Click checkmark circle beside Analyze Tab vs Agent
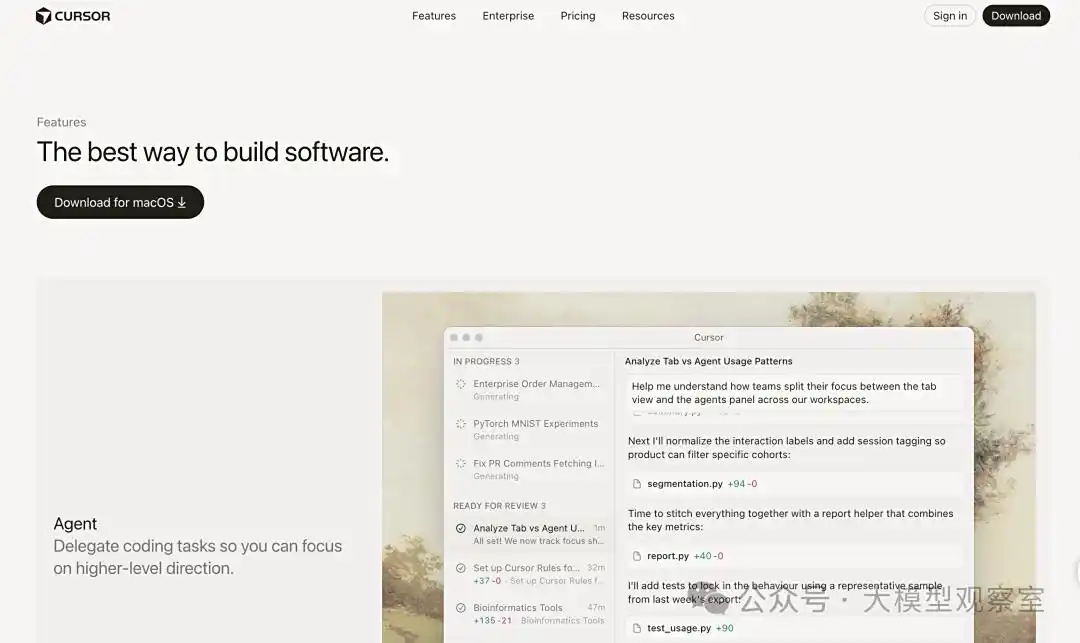Viewport: 1080px width, 643px height. [x=461, y=528]
